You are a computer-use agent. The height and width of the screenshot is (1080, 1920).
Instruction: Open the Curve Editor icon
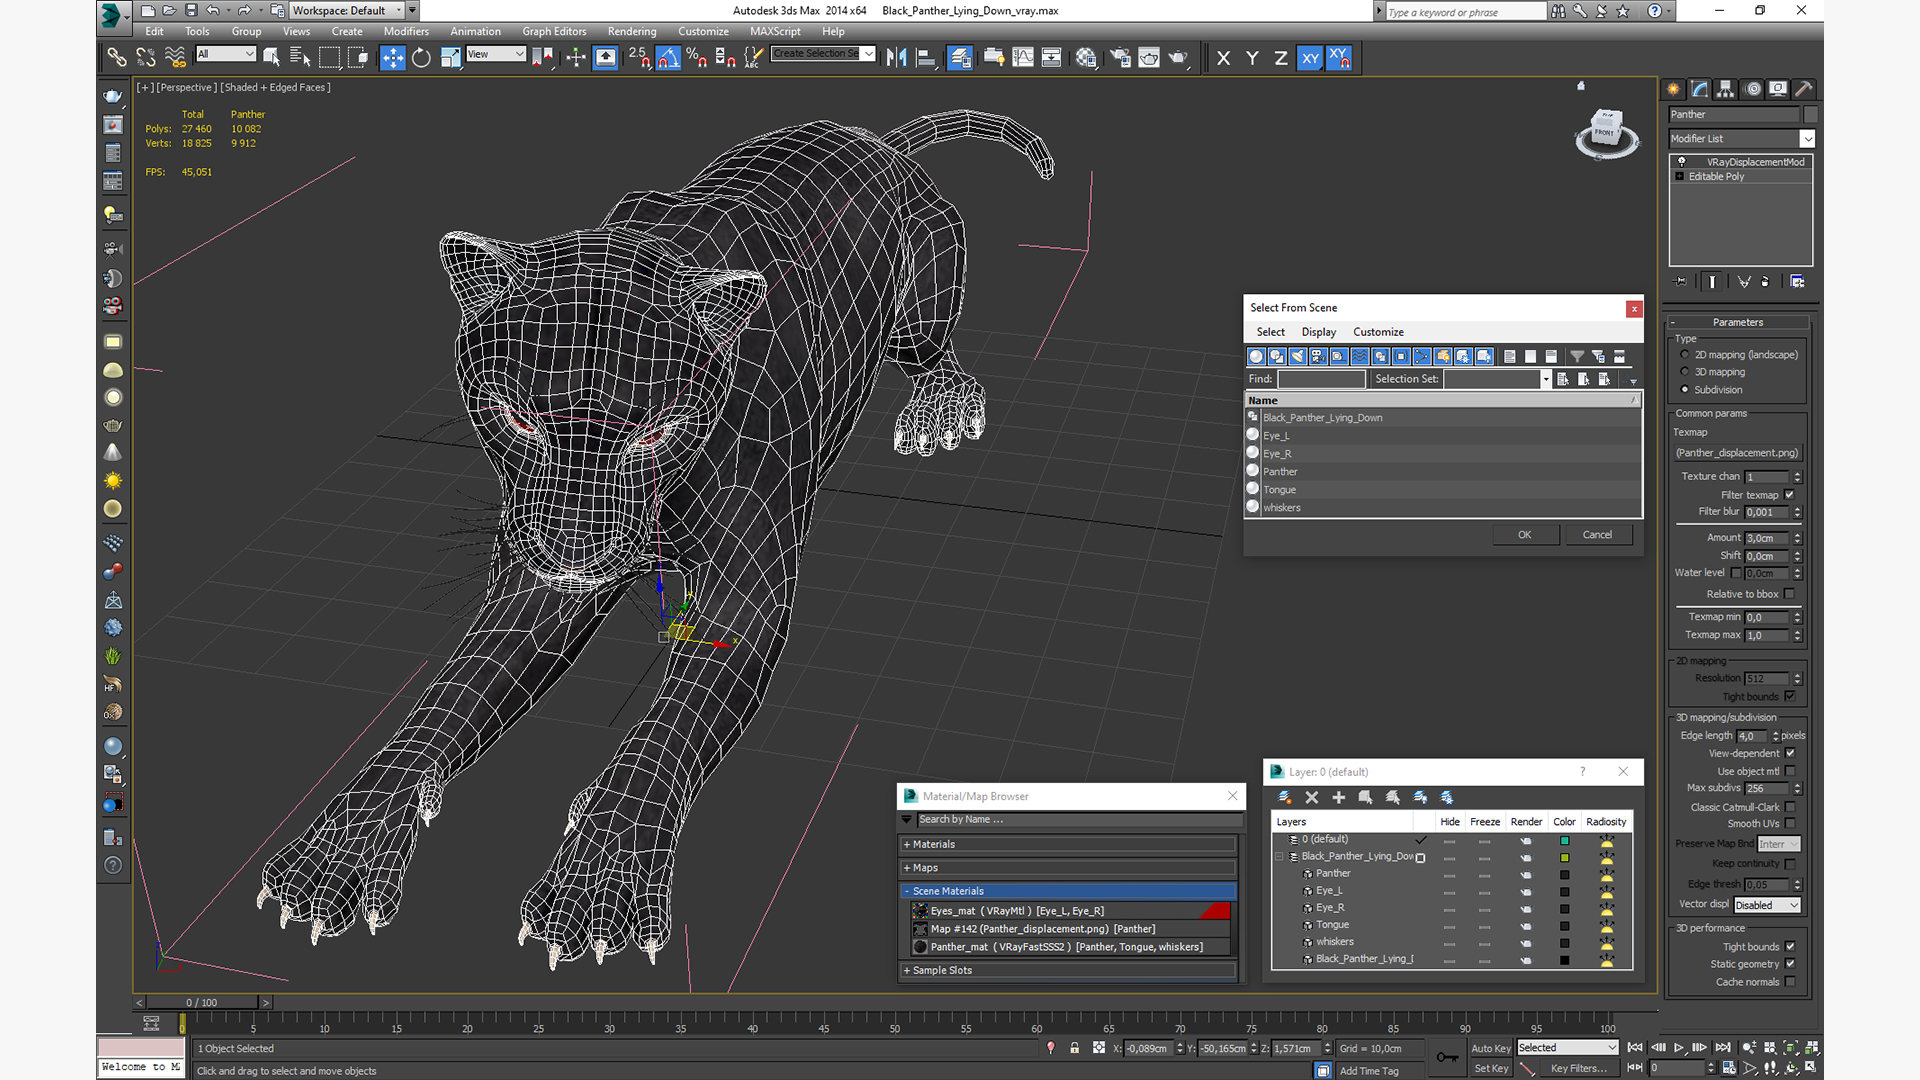tap(1023, 57)
